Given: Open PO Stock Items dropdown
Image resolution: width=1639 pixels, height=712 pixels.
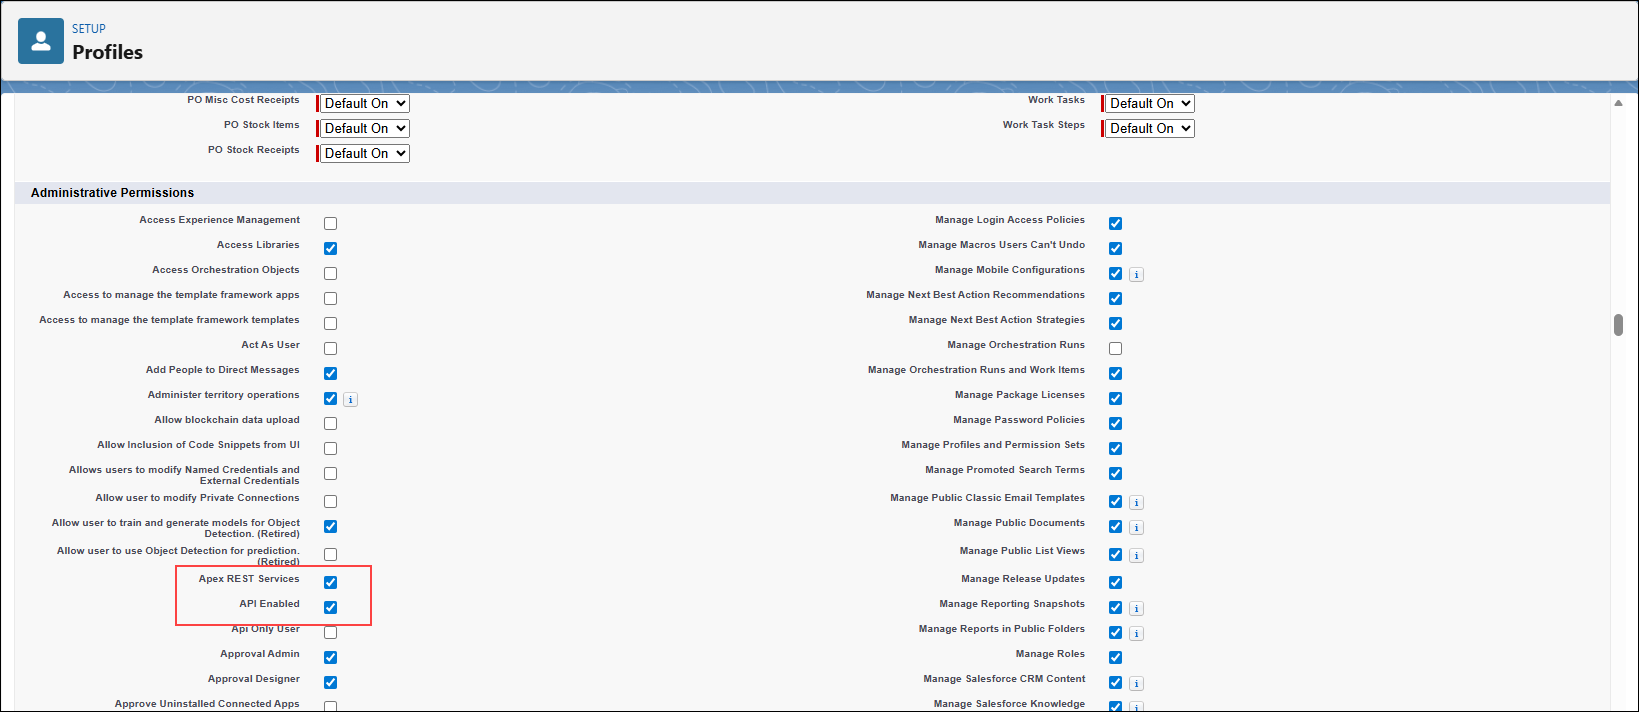Looking at the screenshot, I should click(x=364, y=128).
